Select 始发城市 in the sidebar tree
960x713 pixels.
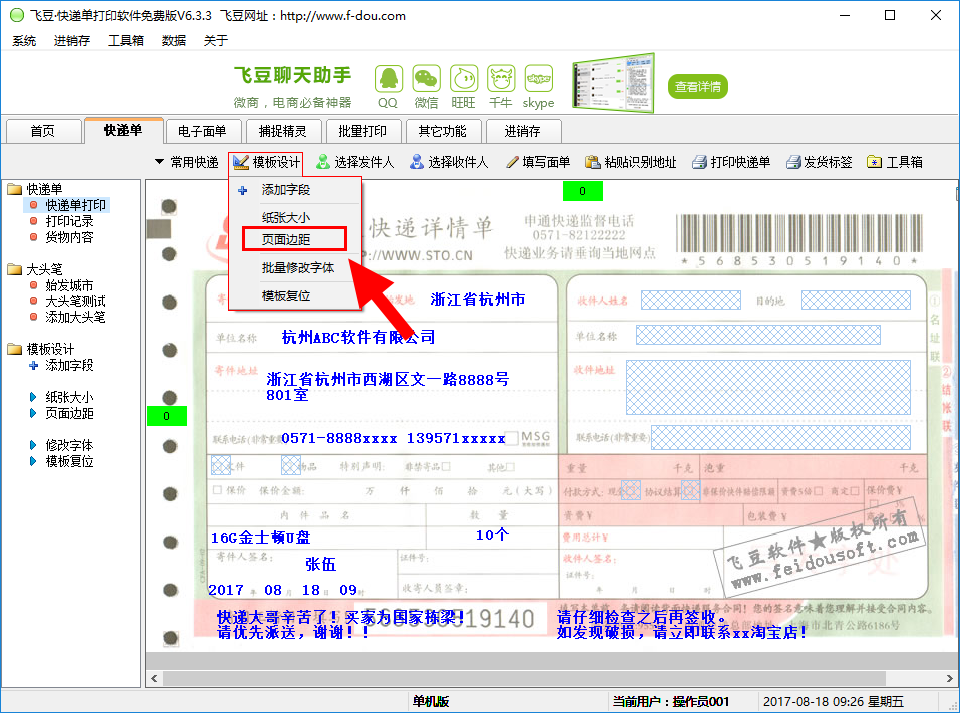(x=69, y=285)
